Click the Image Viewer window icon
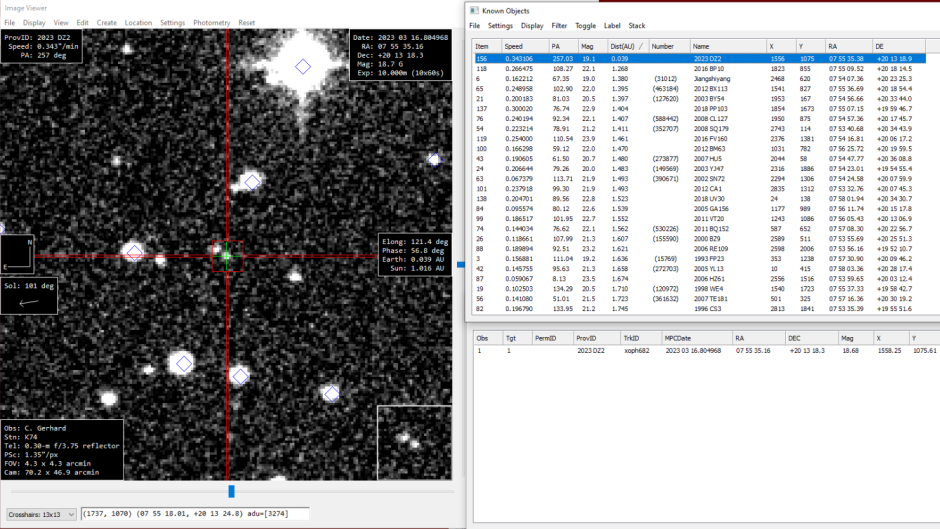 point(7,8)
